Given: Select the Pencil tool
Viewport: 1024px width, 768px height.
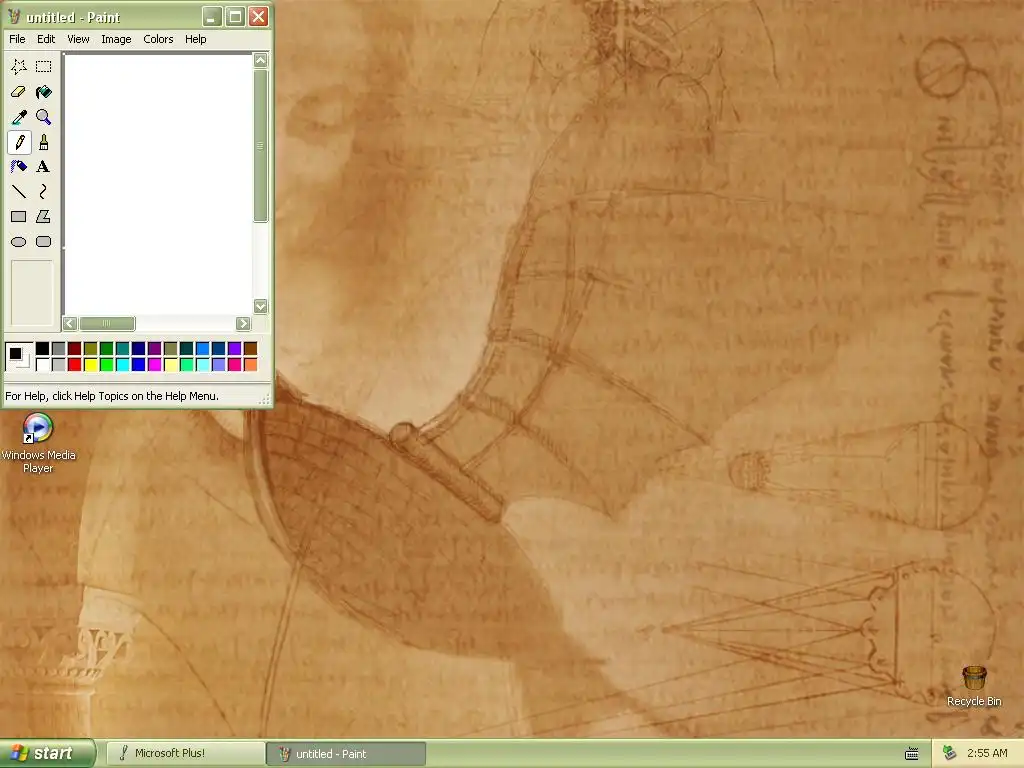Looking at the screenshot, I should (19, 142).
